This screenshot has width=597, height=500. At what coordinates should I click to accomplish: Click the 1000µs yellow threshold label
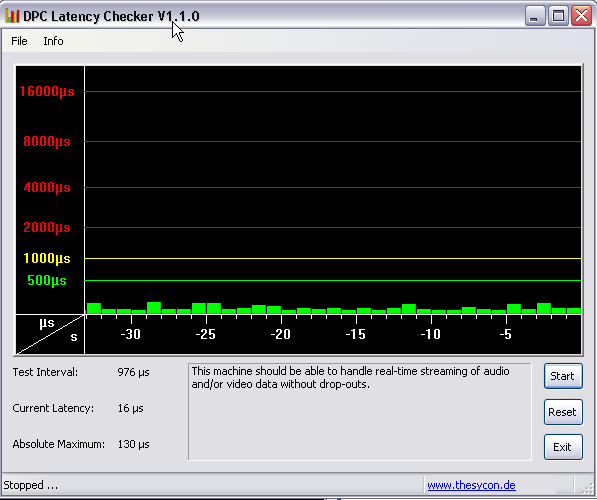[x=47, y=259]
